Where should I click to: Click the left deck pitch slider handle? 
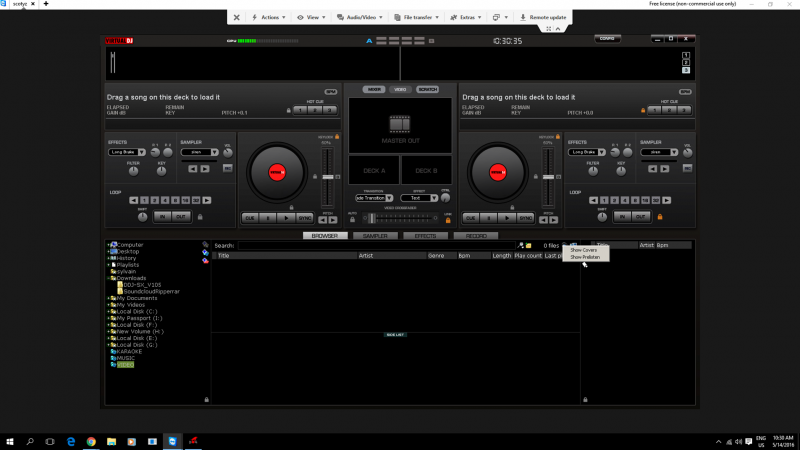click(x=328, y=177)
